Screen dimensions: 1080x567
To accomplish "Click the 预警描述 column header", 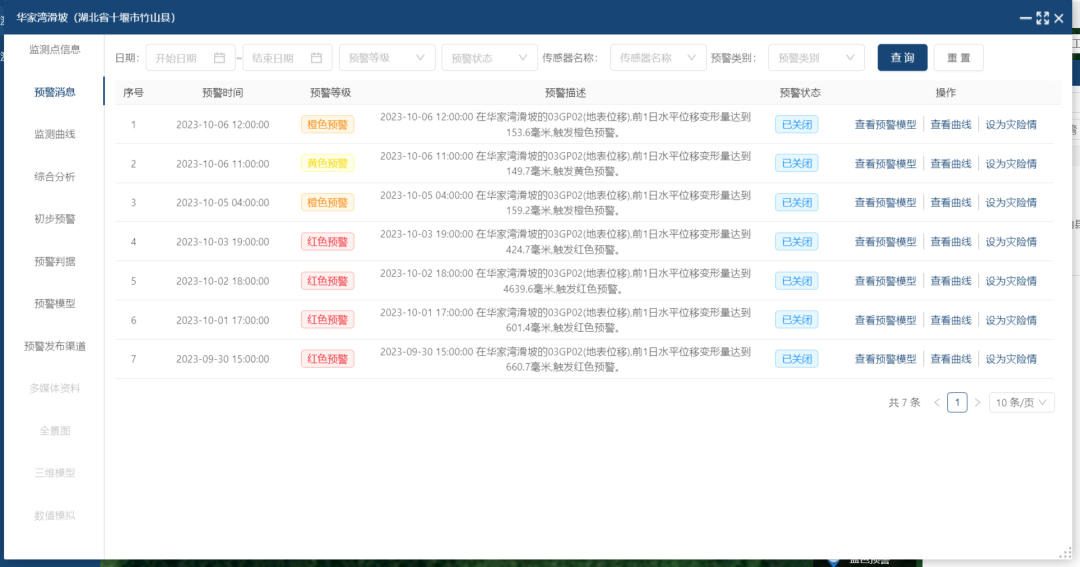I will click(565, 93).
